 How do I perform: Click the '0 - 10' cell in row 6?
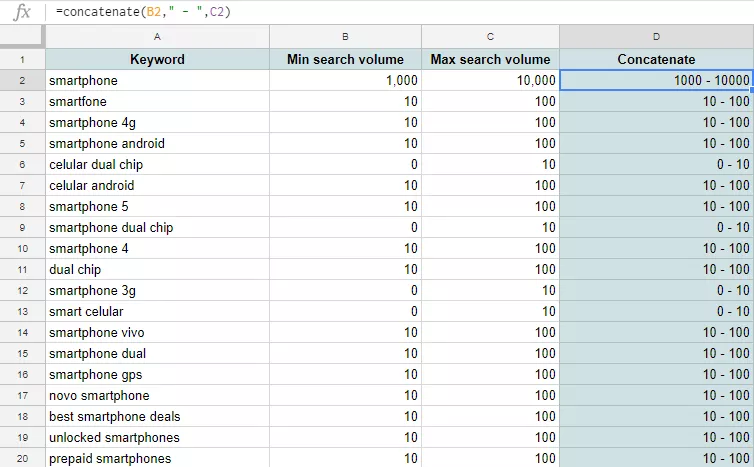tap(656, 164)
